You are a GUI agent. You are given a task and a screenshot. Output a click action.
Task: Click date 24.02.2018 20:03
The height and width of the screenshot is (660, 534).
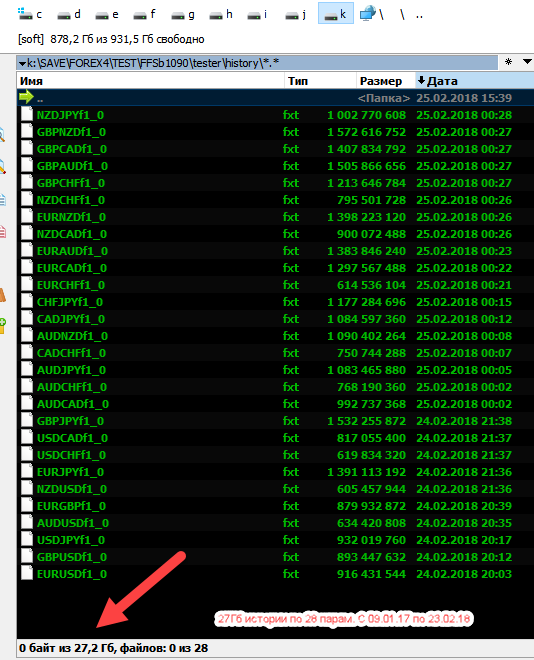(464, 574)
